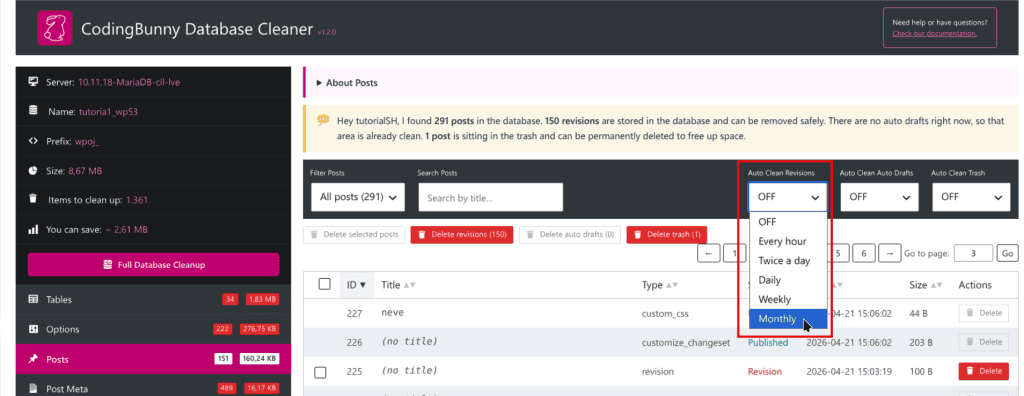Click the Go to page number field

click(973, 253)
